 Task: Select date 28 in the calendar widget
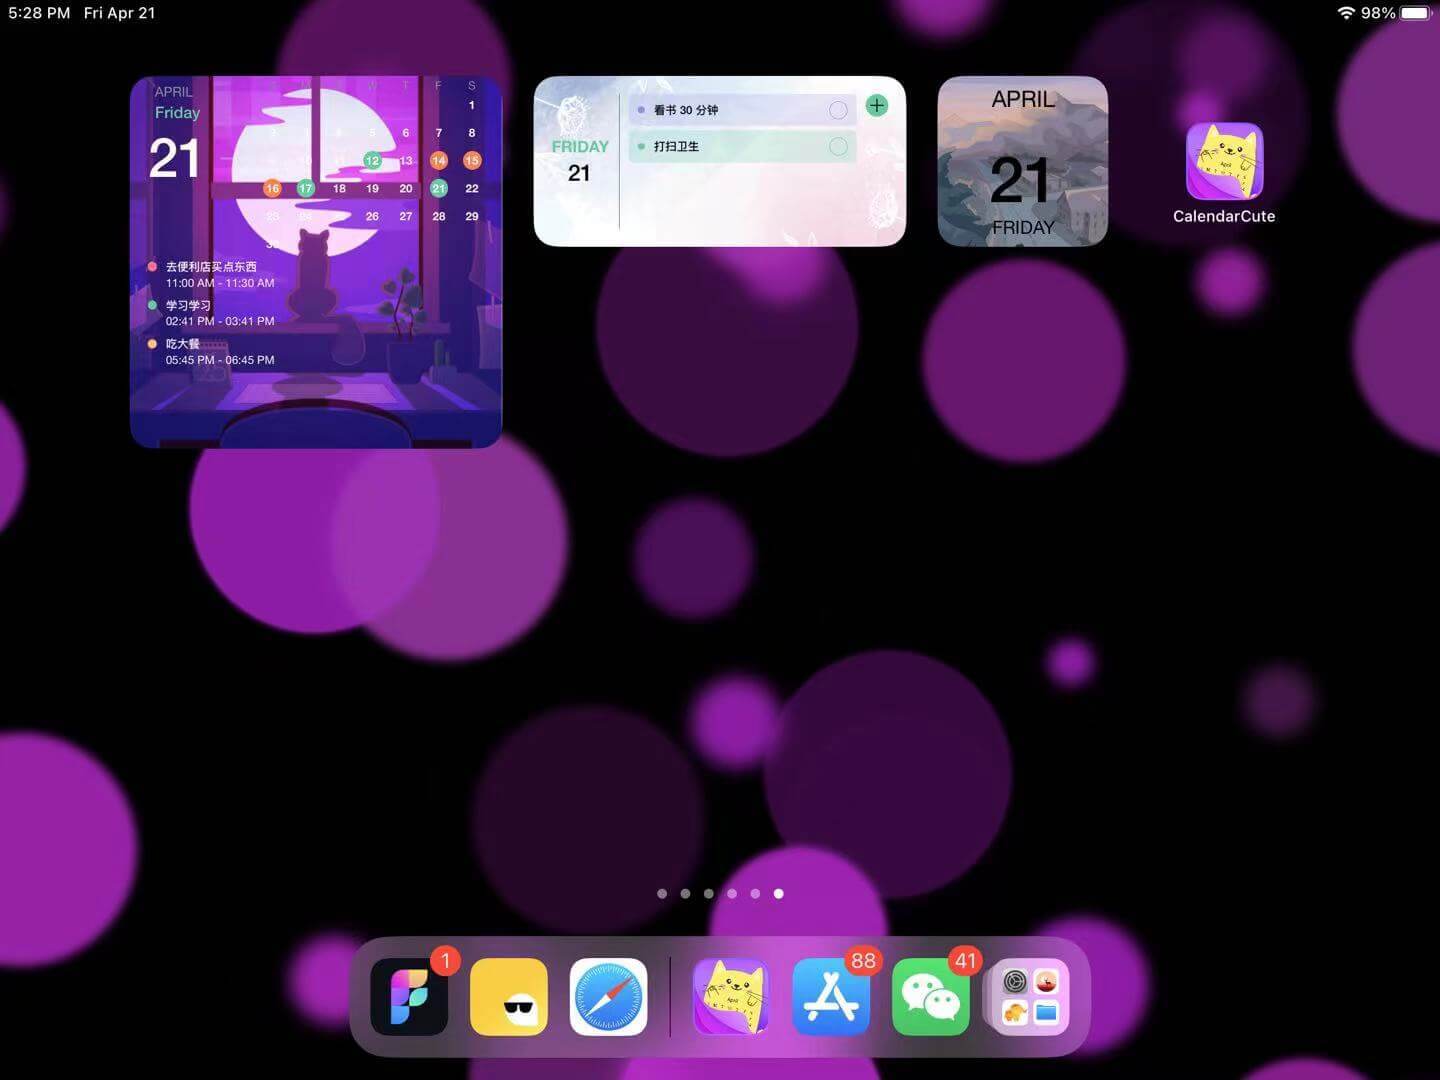[x=439, y=216]
